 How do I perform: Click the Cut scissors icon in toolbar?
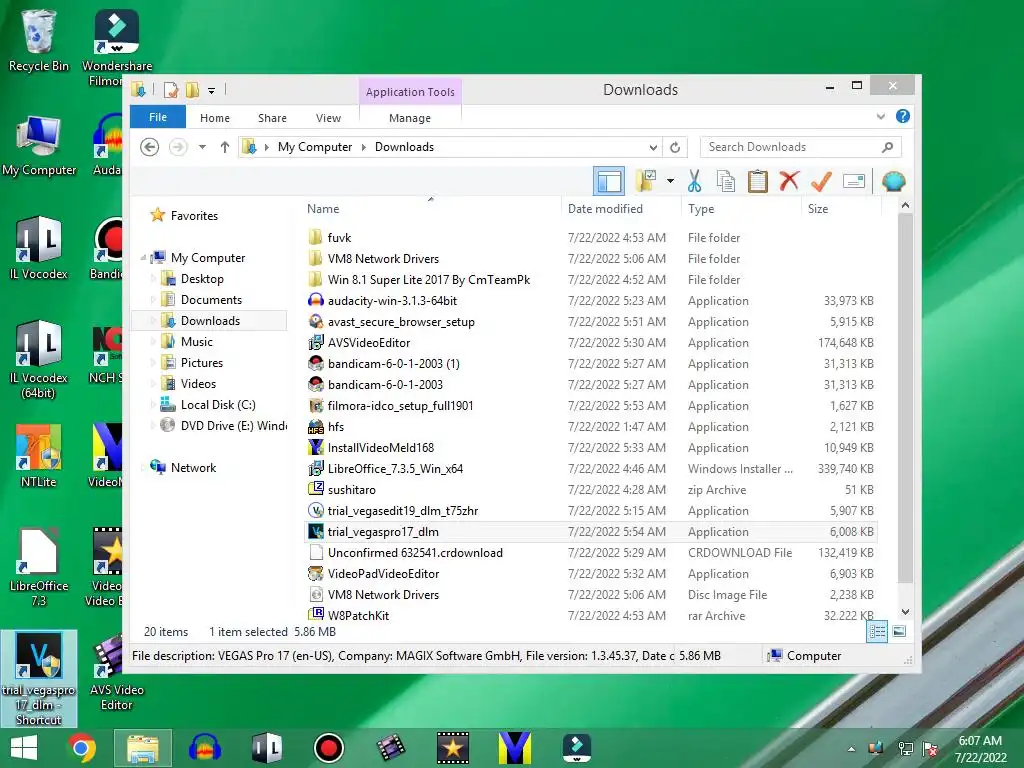pos(694,181)
